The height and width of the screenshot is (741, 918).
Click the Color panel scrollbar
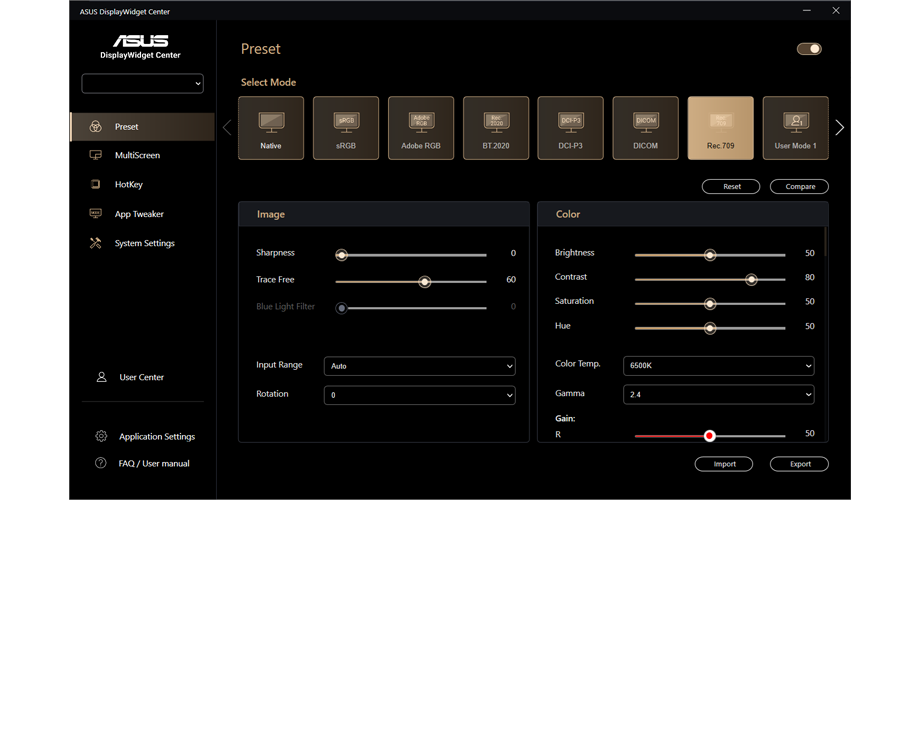pos(825,242)
